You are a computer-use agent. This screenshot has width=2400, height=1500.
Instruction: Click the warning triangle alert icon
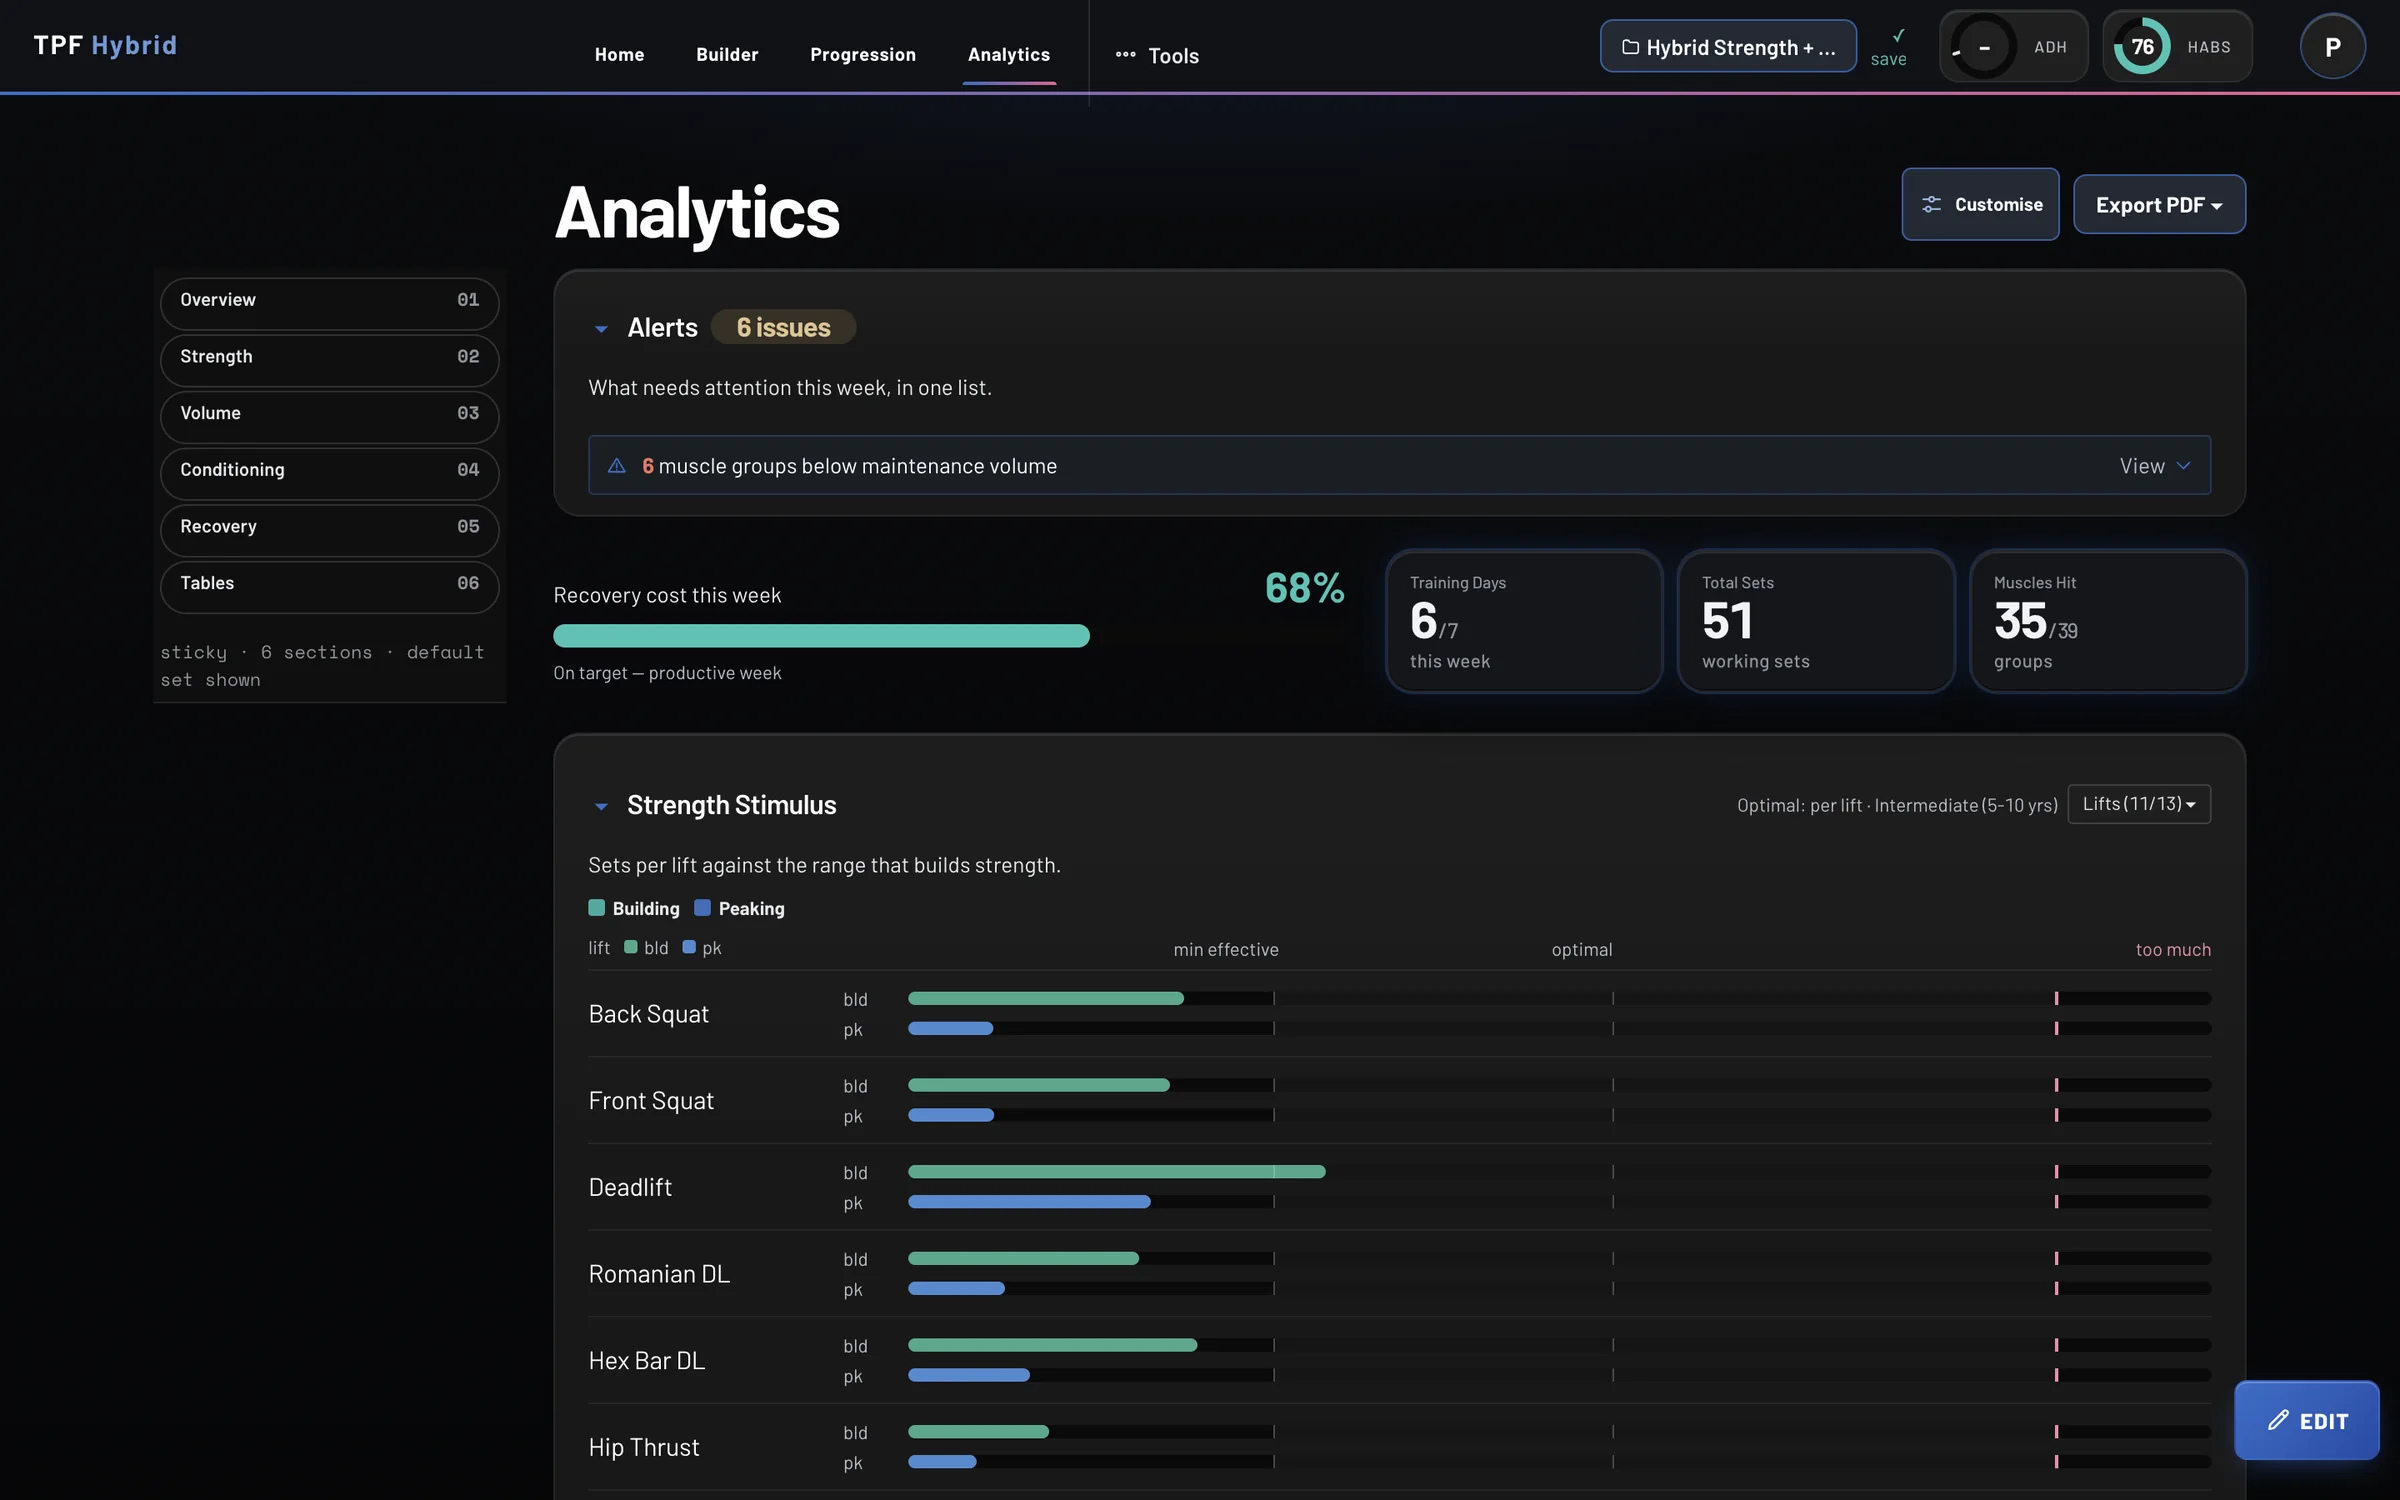coord(617,465)
